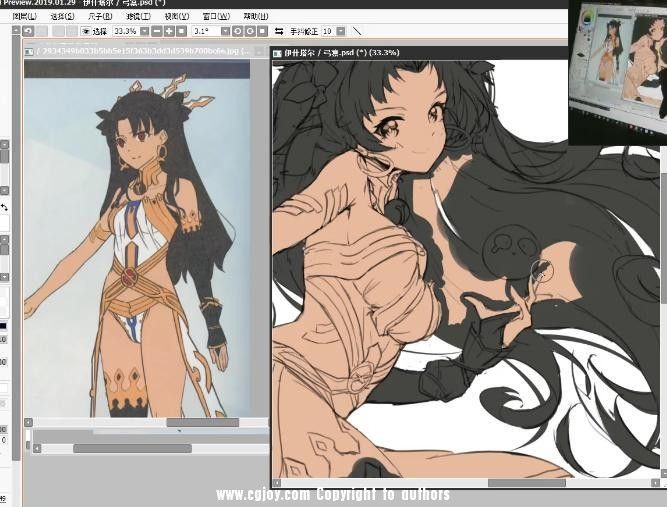
Task: Rotate canvas clockwise icon
Action: (250, 31)
